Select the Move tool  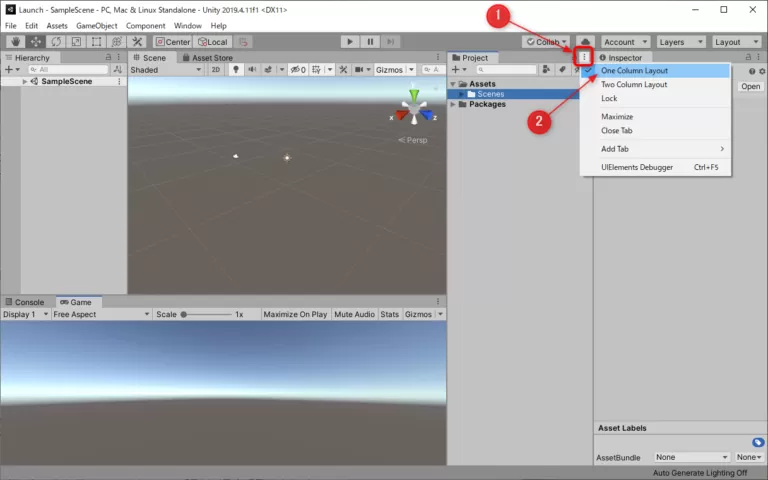coord(36,42)
